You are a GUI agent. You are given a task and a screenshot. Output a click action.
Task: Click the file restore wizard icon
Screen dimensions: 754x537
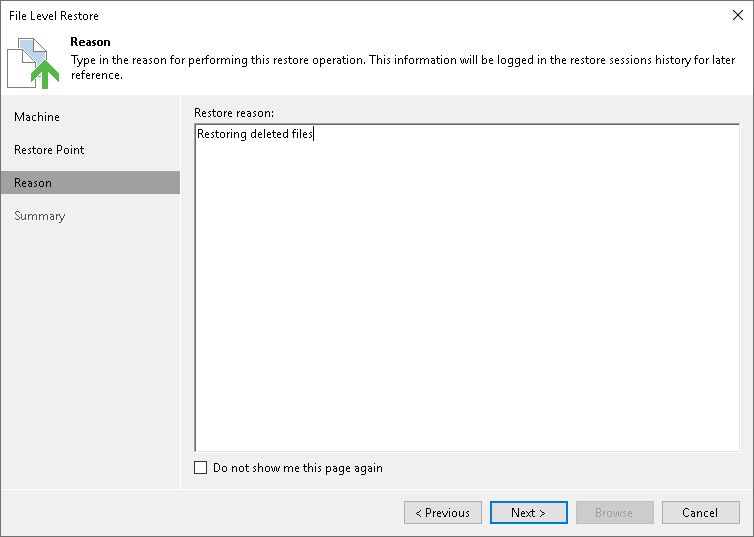coord(33,63)
